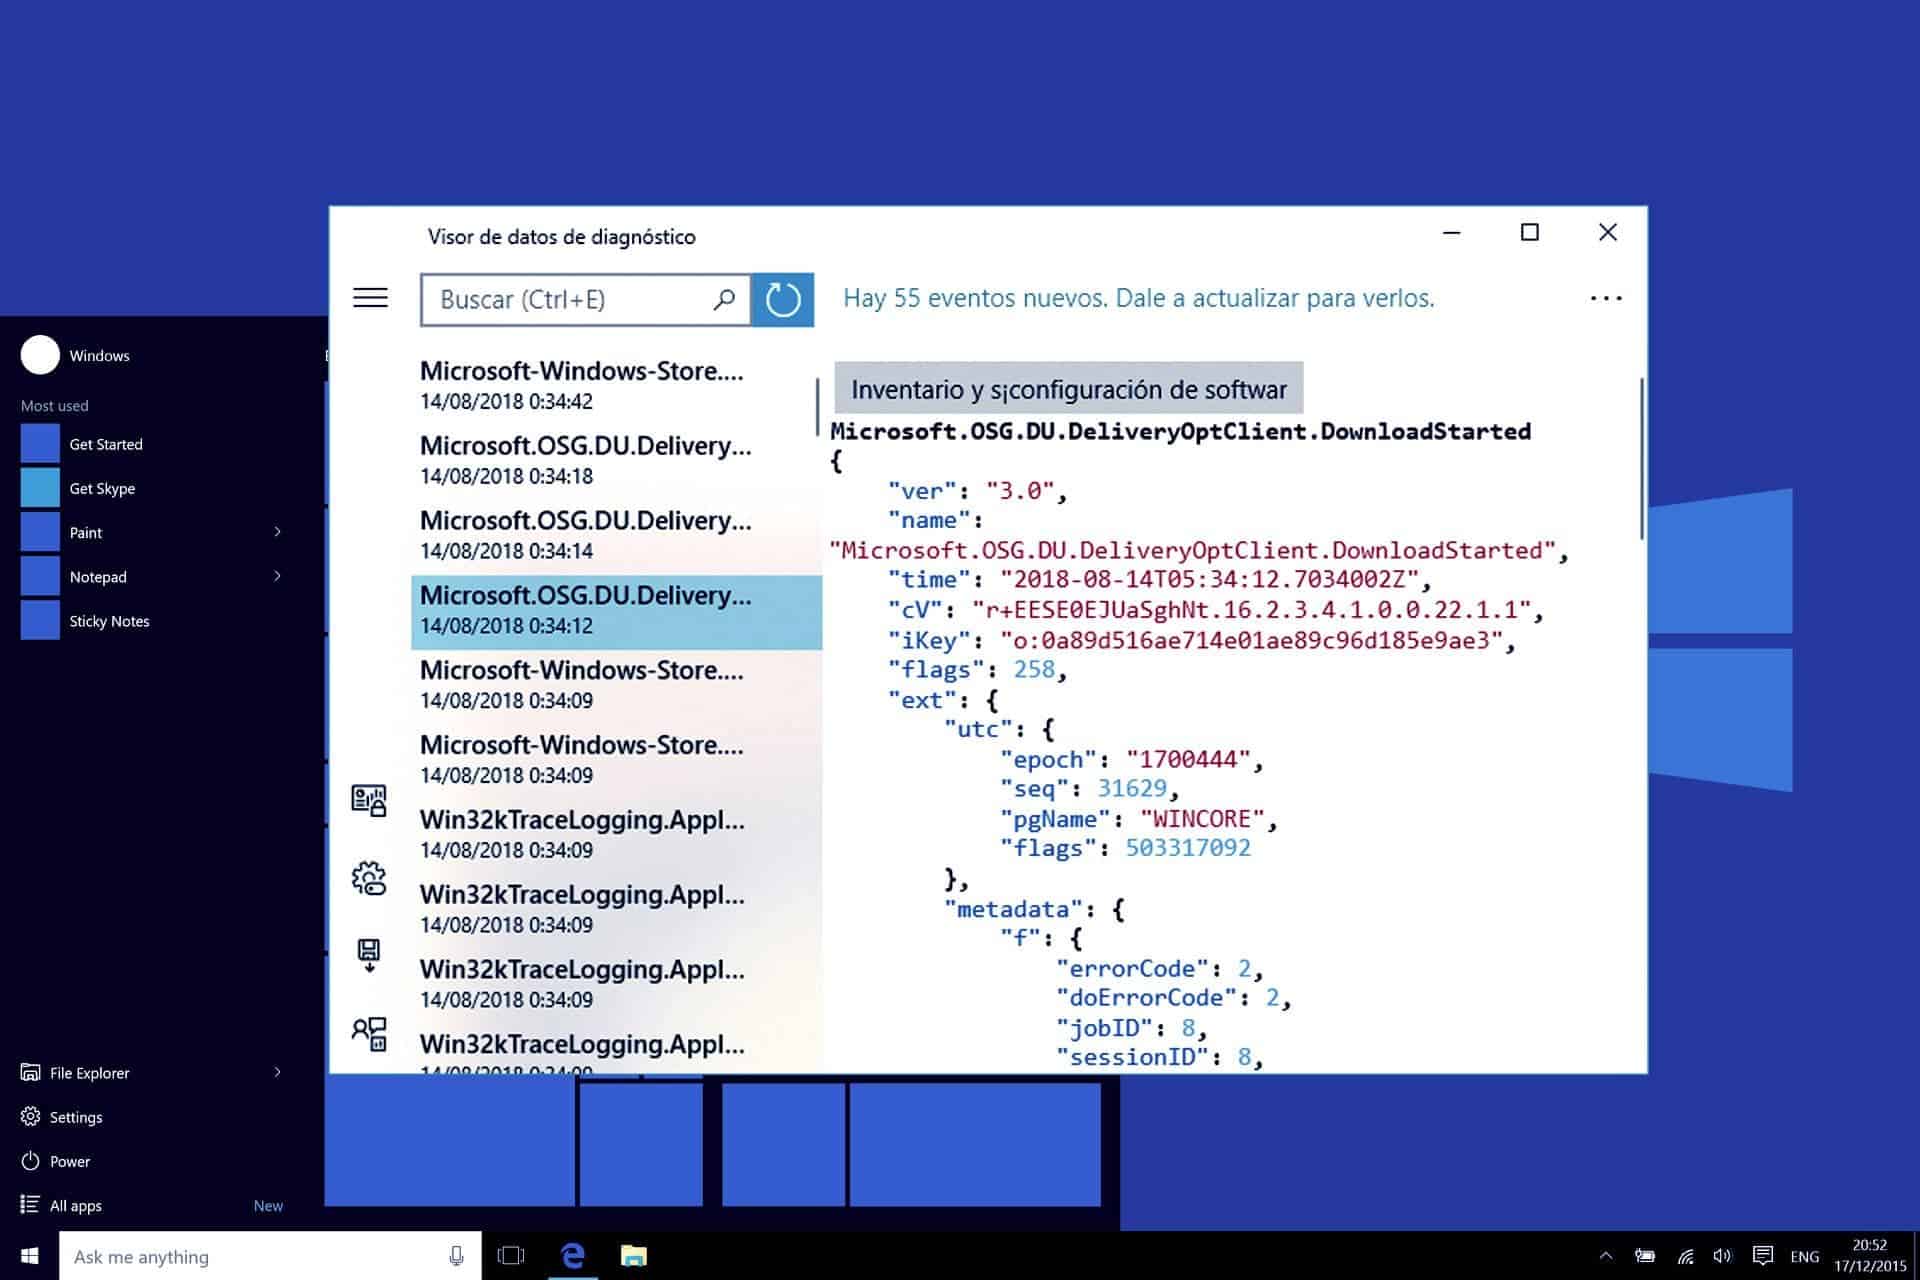Expand the Paint submenu arrow

click(x=278, y=532)
